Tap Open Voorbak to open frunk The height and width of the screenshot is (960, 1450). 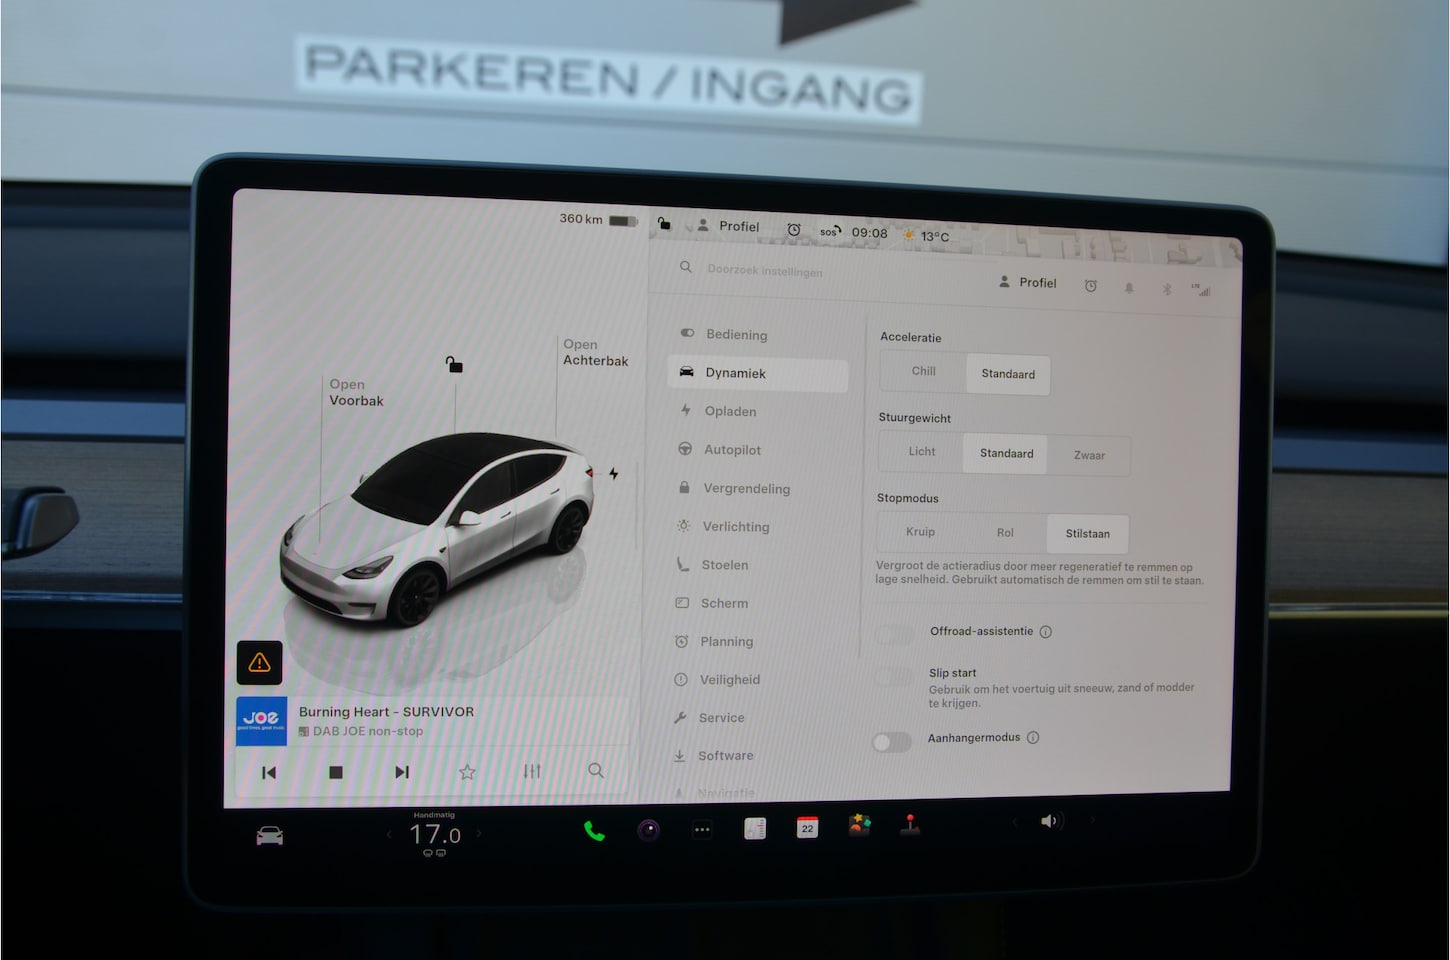coord(356,392)
